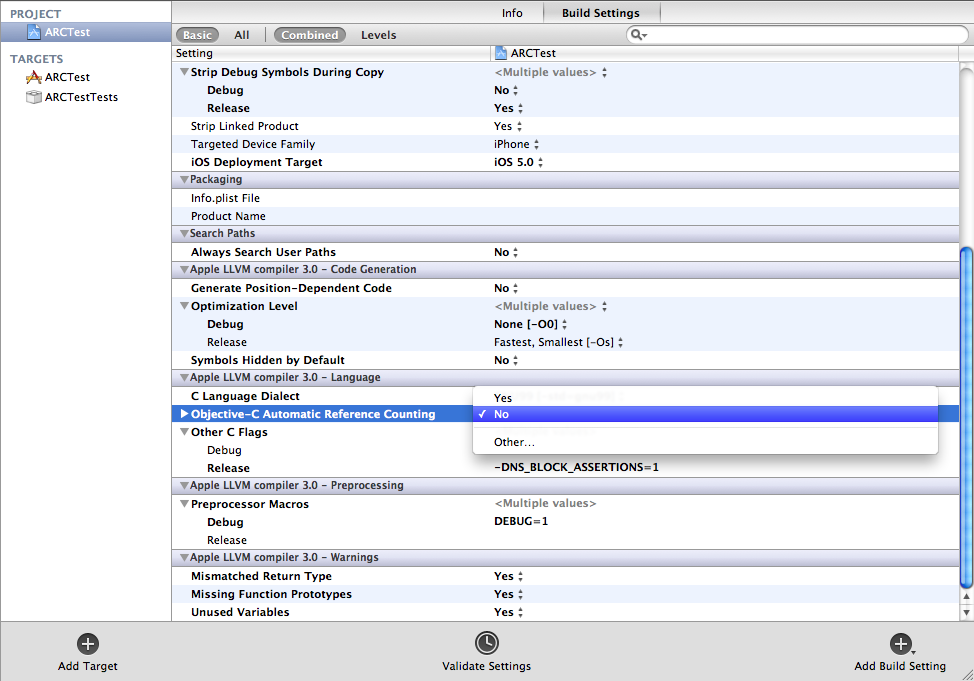Select Other C Flags Debug row

pyautogui.click(x=322, y=450)
